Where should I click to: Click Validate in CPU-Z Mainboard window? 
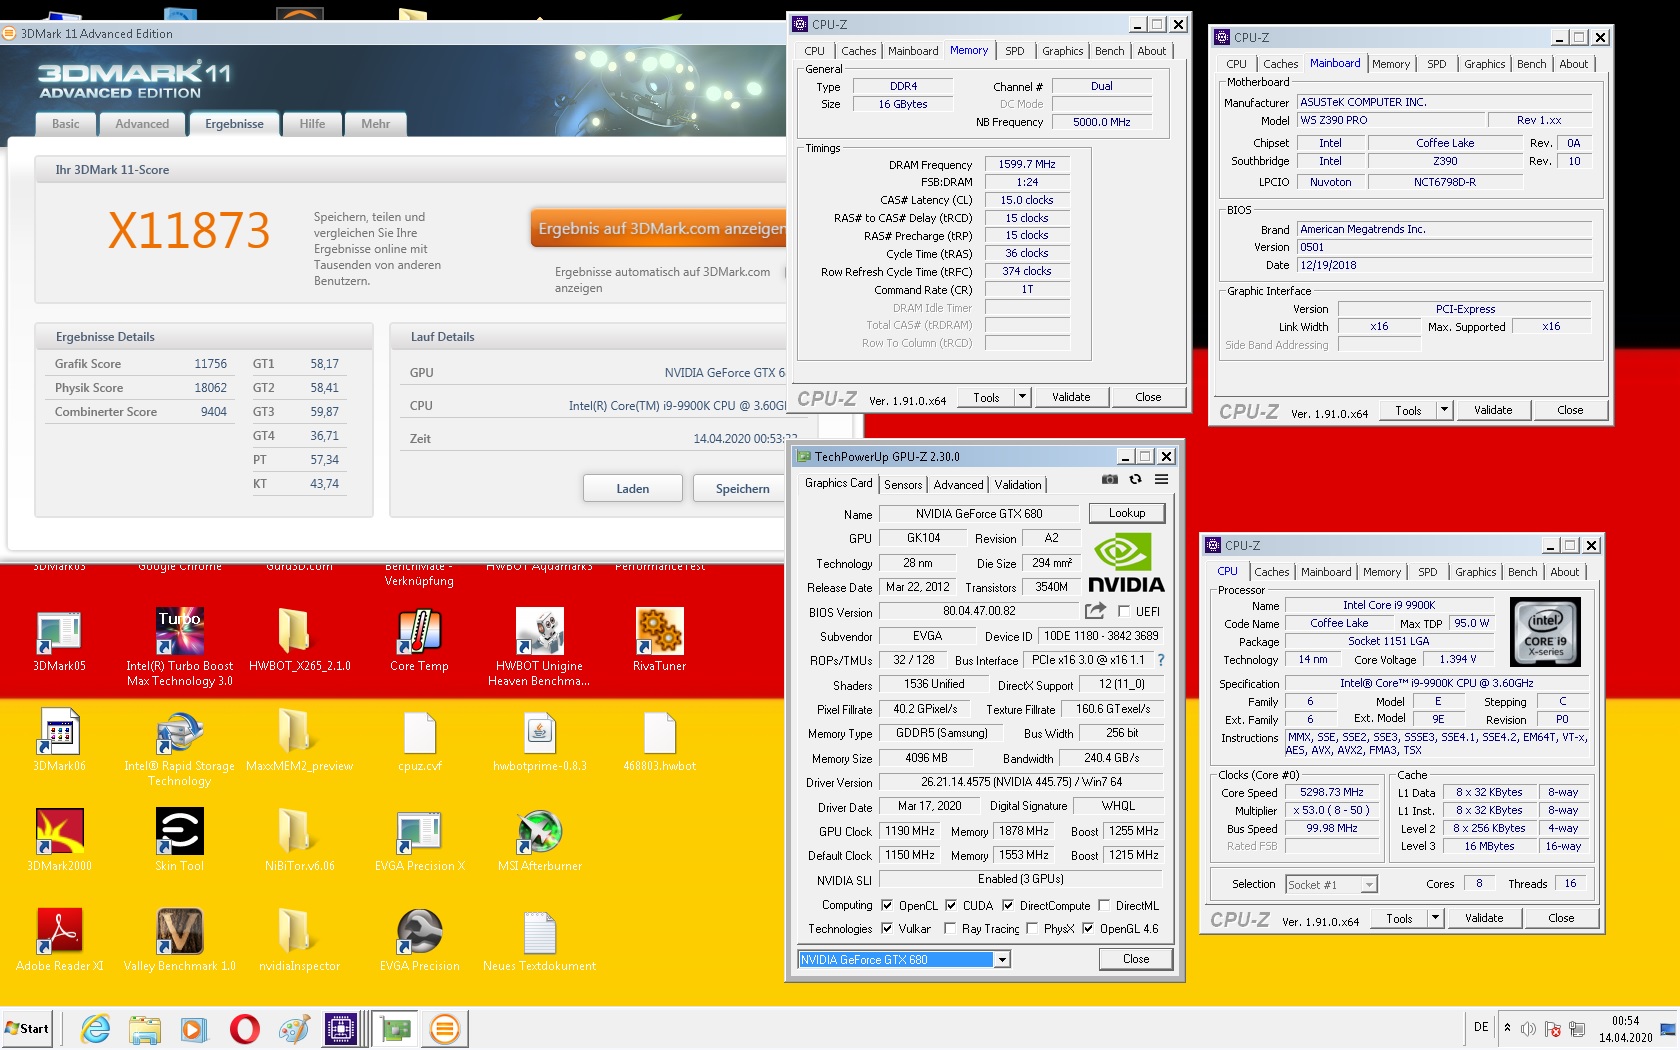pyautogui.click(x=1493, y=410)
